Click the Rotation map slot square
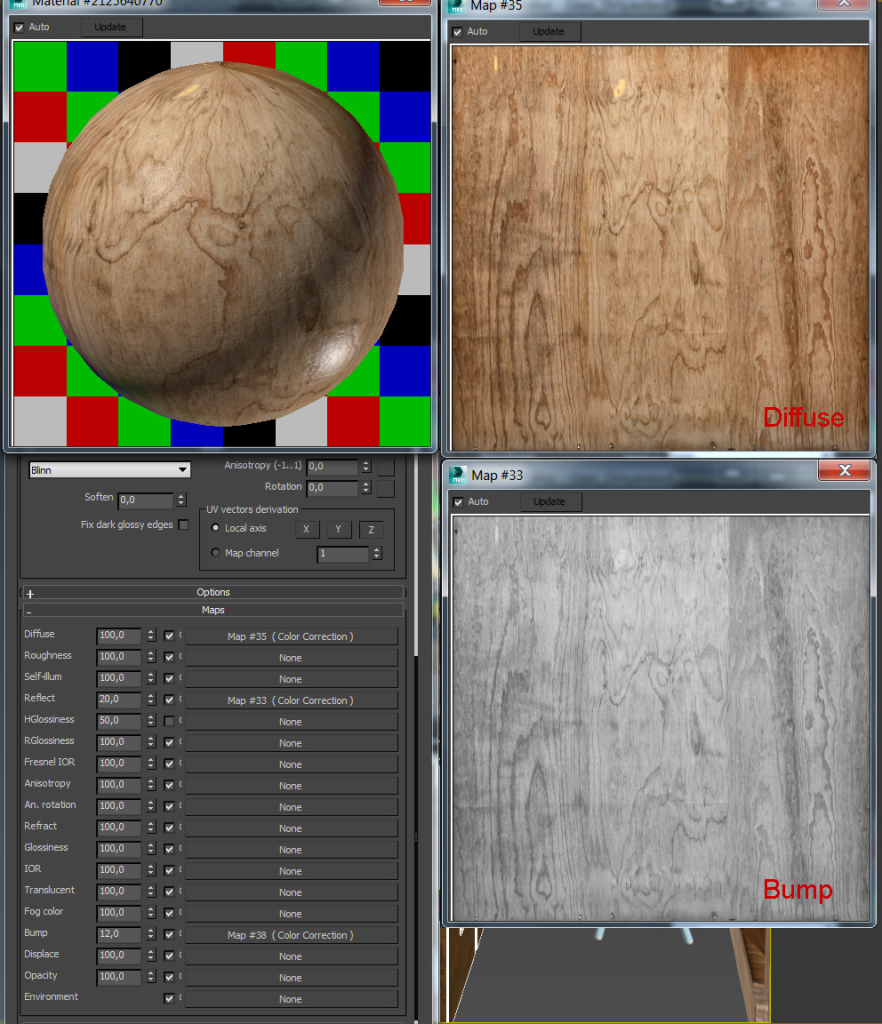Viewport: 882px width, 1024px height. (386, 488)
